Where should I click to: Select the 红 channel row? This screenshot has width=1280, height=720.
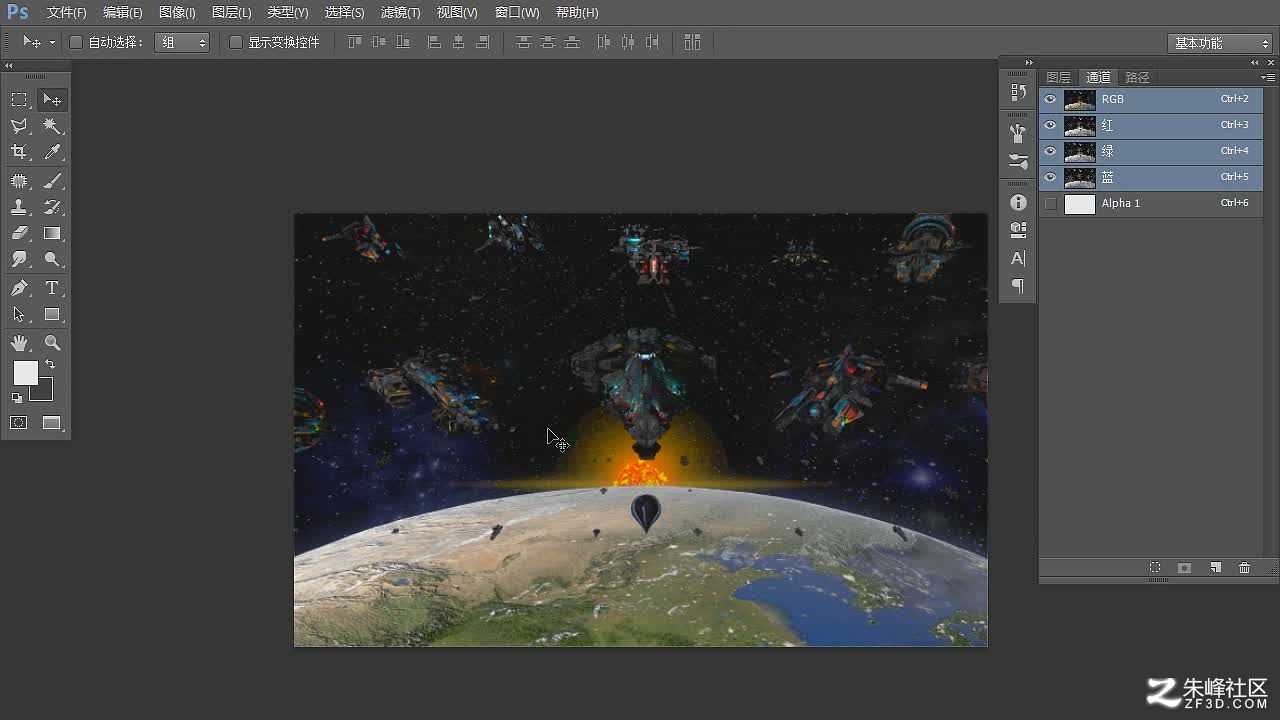(1151, 125)
